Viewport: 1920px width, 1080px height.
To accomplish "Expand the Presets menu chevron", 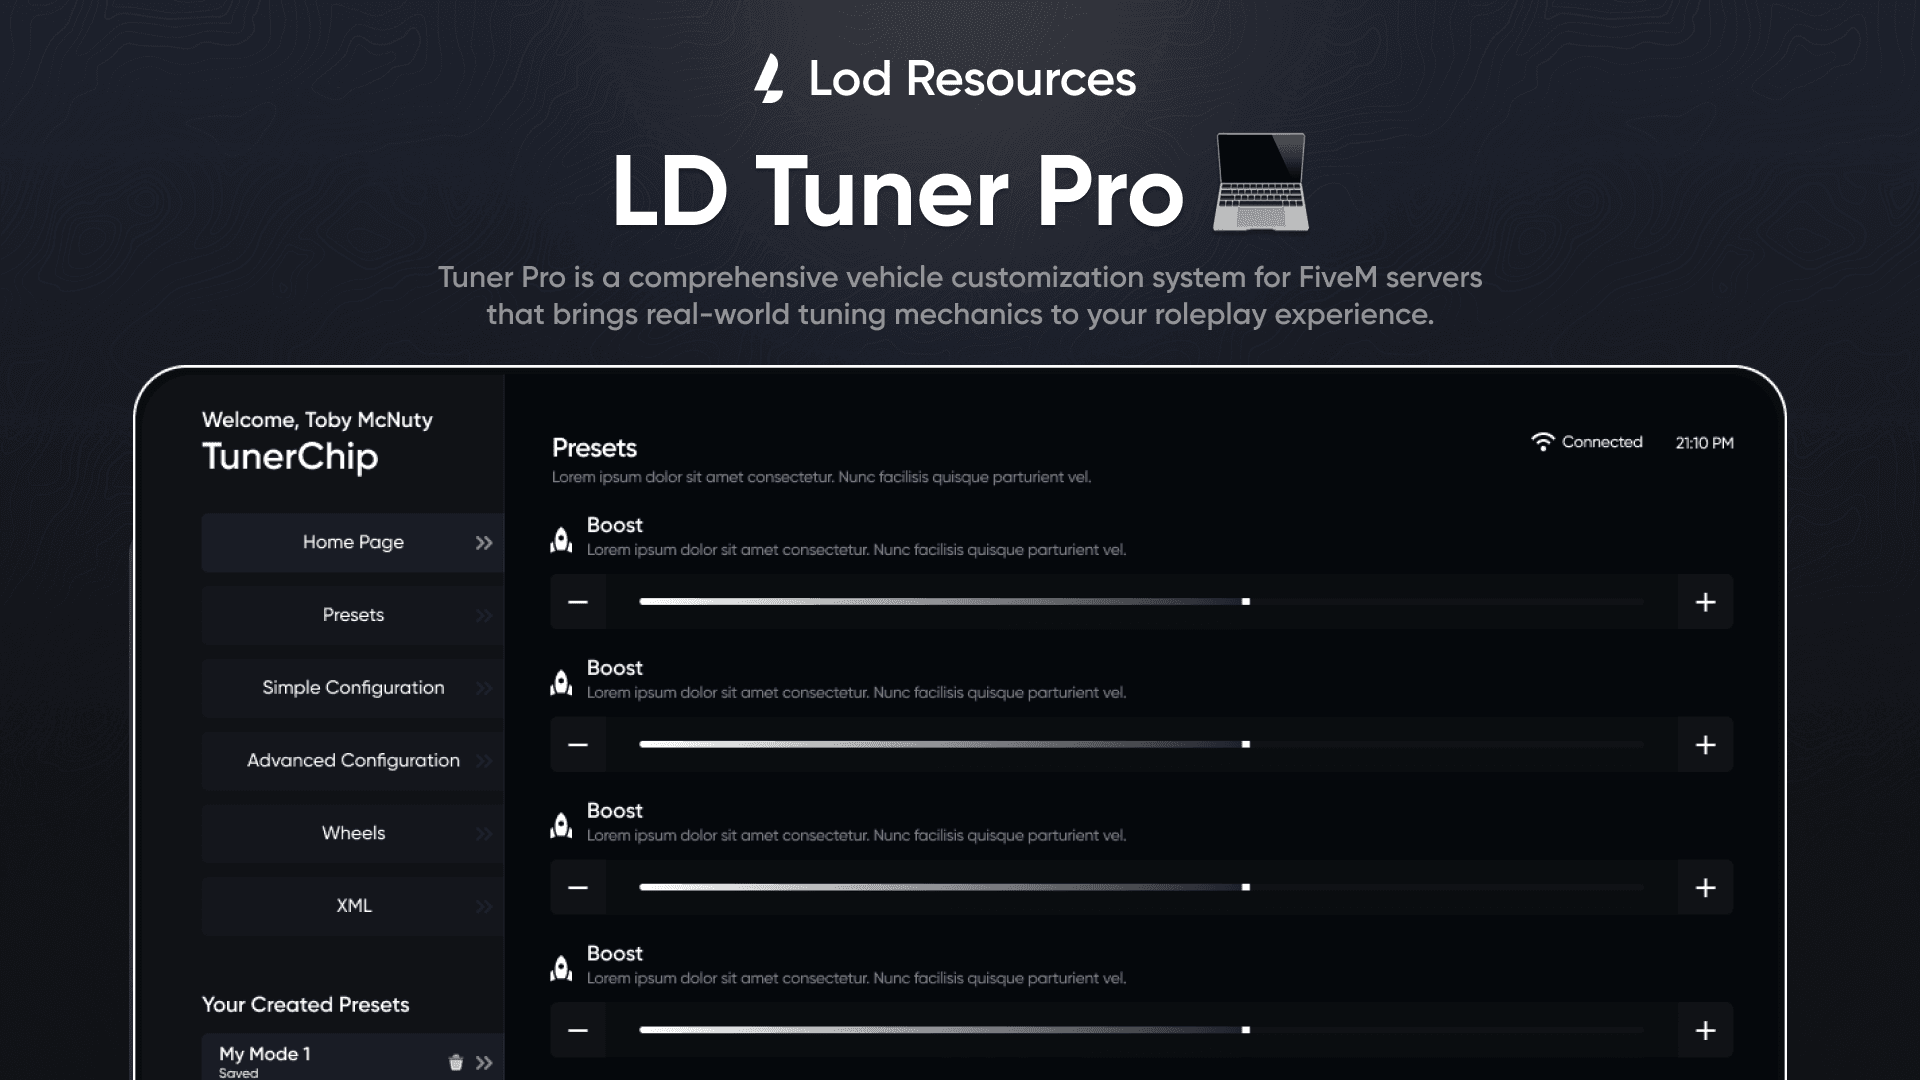I will [483, 615].
